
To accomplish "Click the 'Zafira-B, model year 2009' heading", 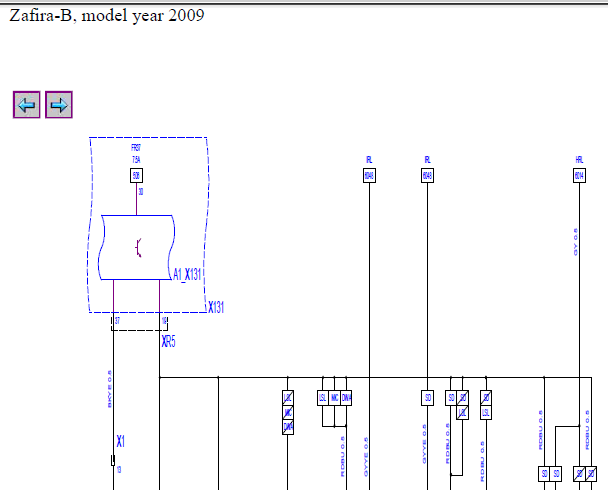I will (x=107, y=16).
